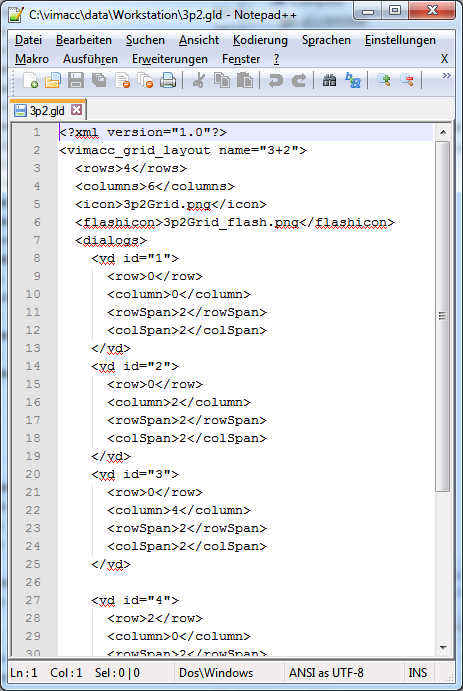Screen dimensions: 463x691
Task: Click the Print toolbar icon
Action: 168,81
